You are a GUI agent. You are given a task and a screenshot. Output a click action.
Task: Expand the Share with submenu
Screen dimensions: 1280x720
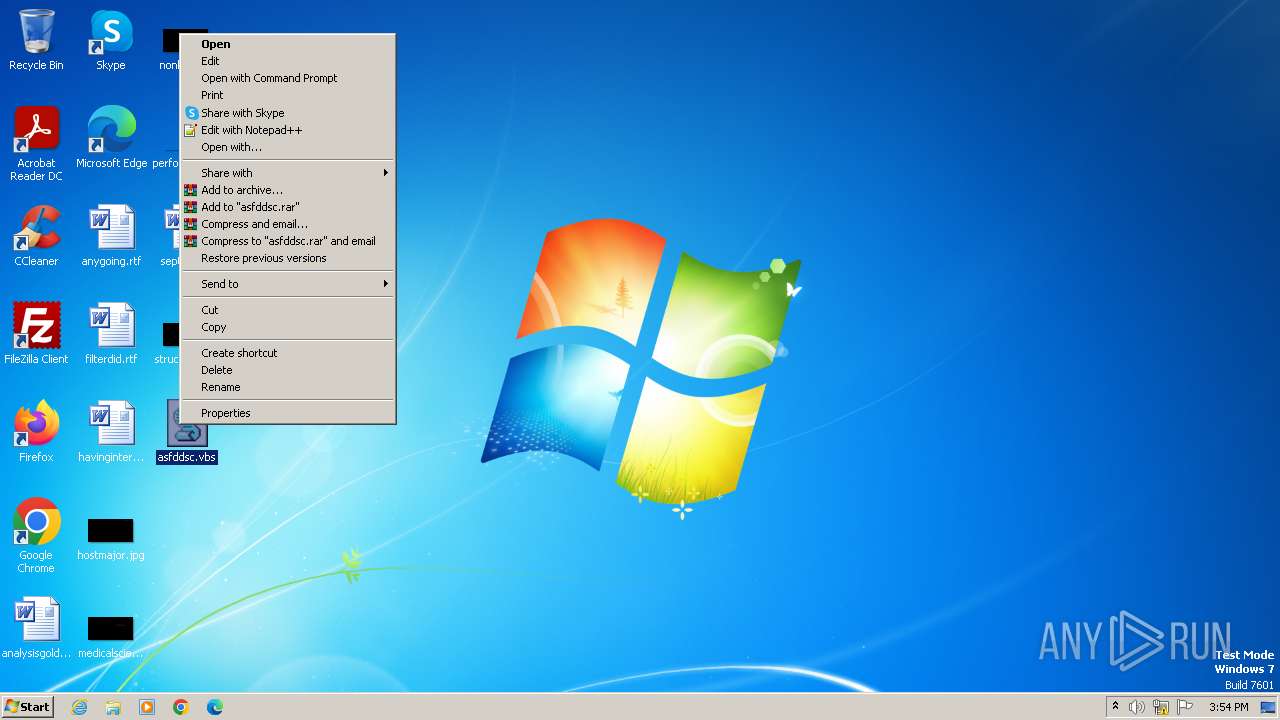[288, 173]
